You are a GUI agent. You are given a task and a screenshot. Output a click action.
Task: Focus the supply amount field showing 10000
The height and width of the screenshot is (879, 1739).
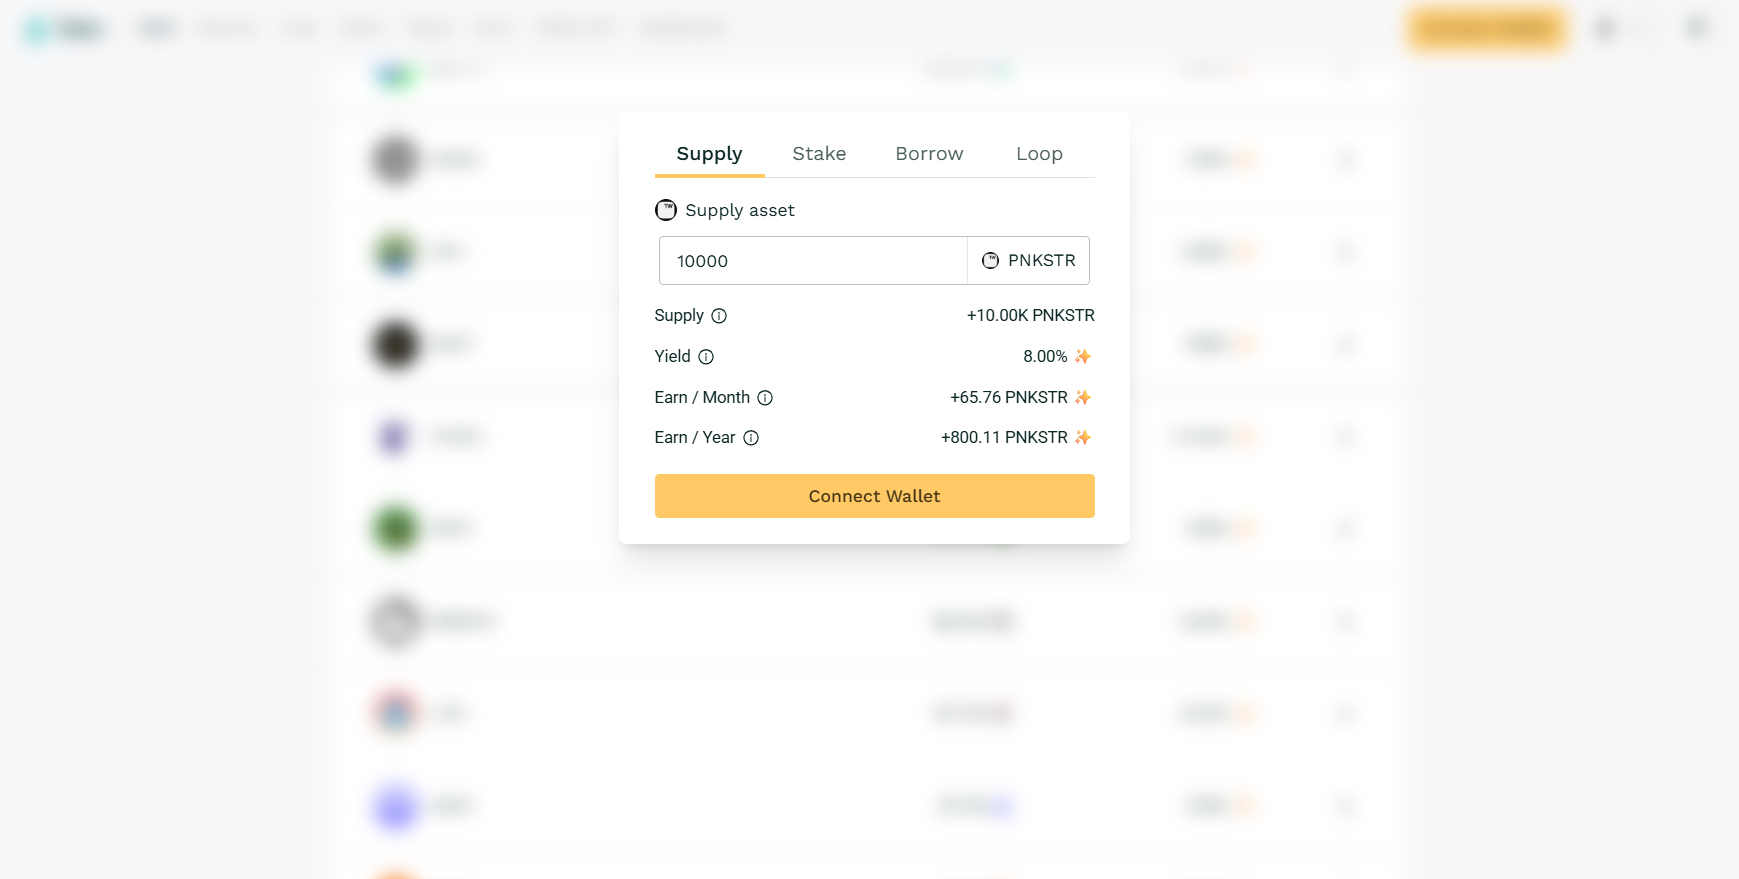[812, 261]
